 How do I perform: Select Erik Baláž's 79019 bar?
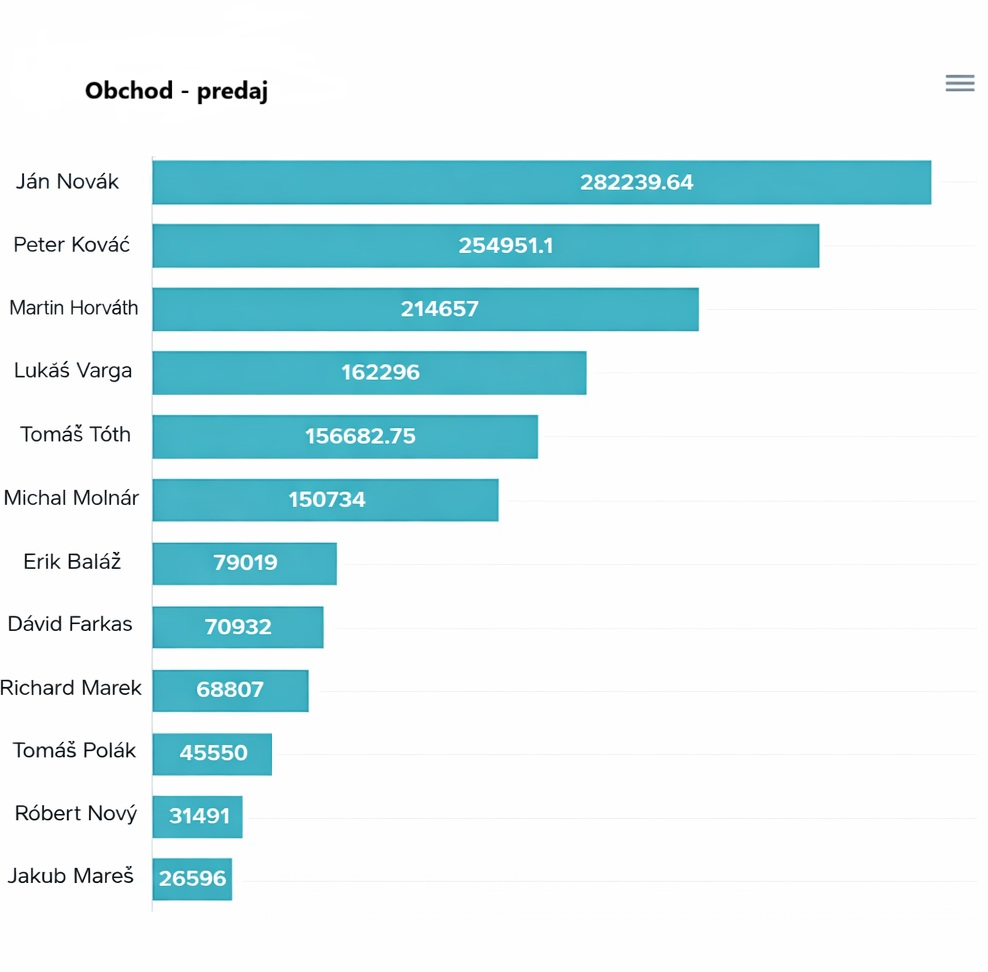tap(244, 563)
